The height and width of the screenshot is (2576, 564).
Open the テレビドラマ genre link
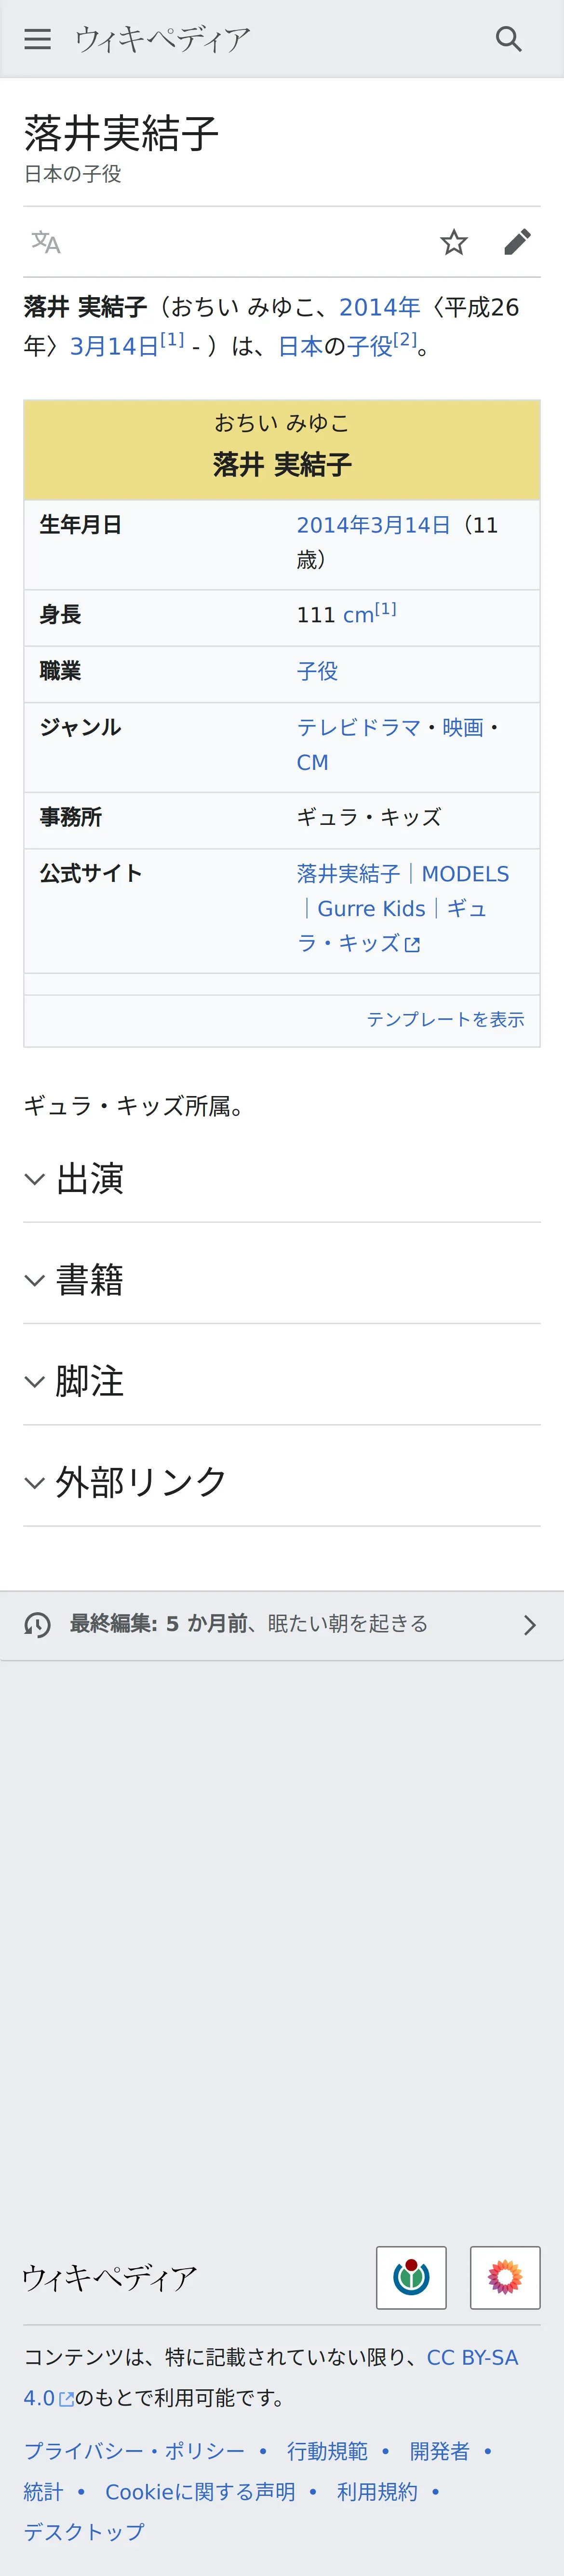coord(358,727)
